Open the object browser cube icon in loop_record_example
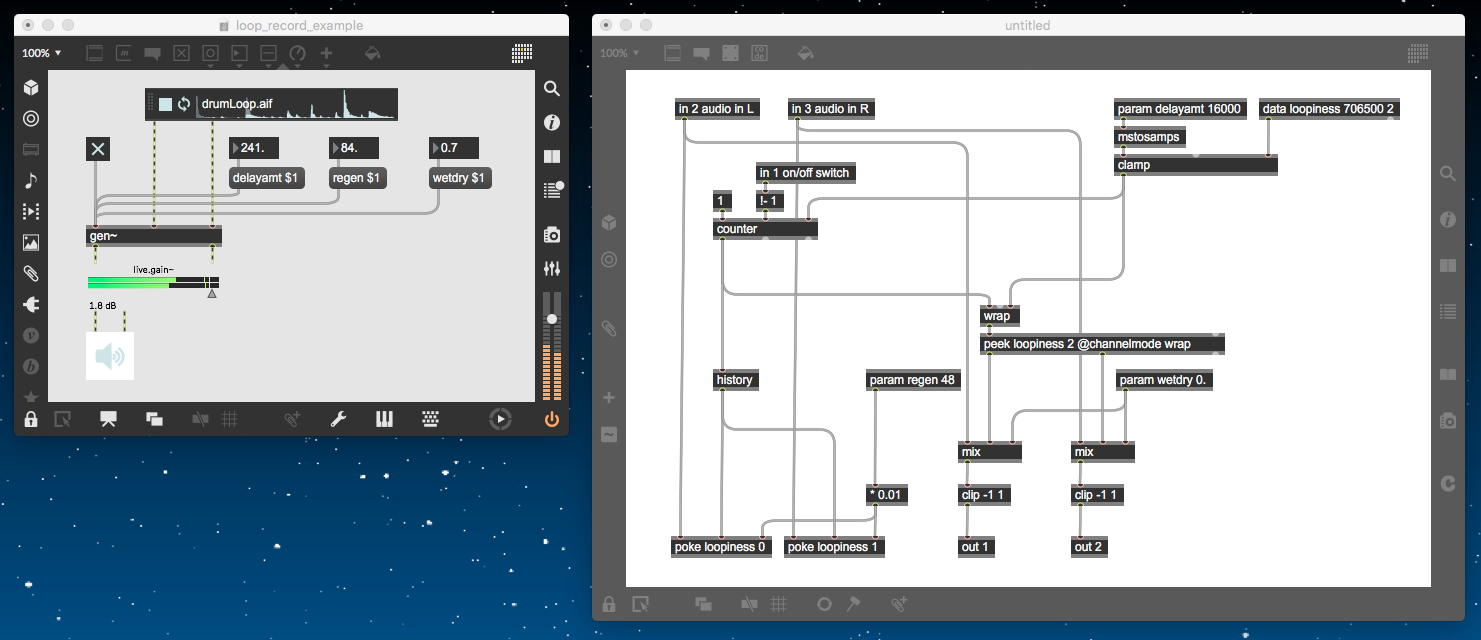Viewport: 1481px width, 640px height. (x=31, y=88)
